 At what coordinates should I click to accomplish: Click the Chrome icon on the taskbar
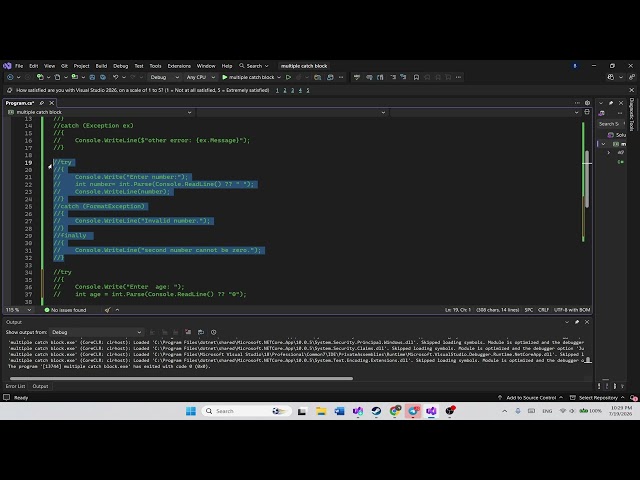coord(395,411)
